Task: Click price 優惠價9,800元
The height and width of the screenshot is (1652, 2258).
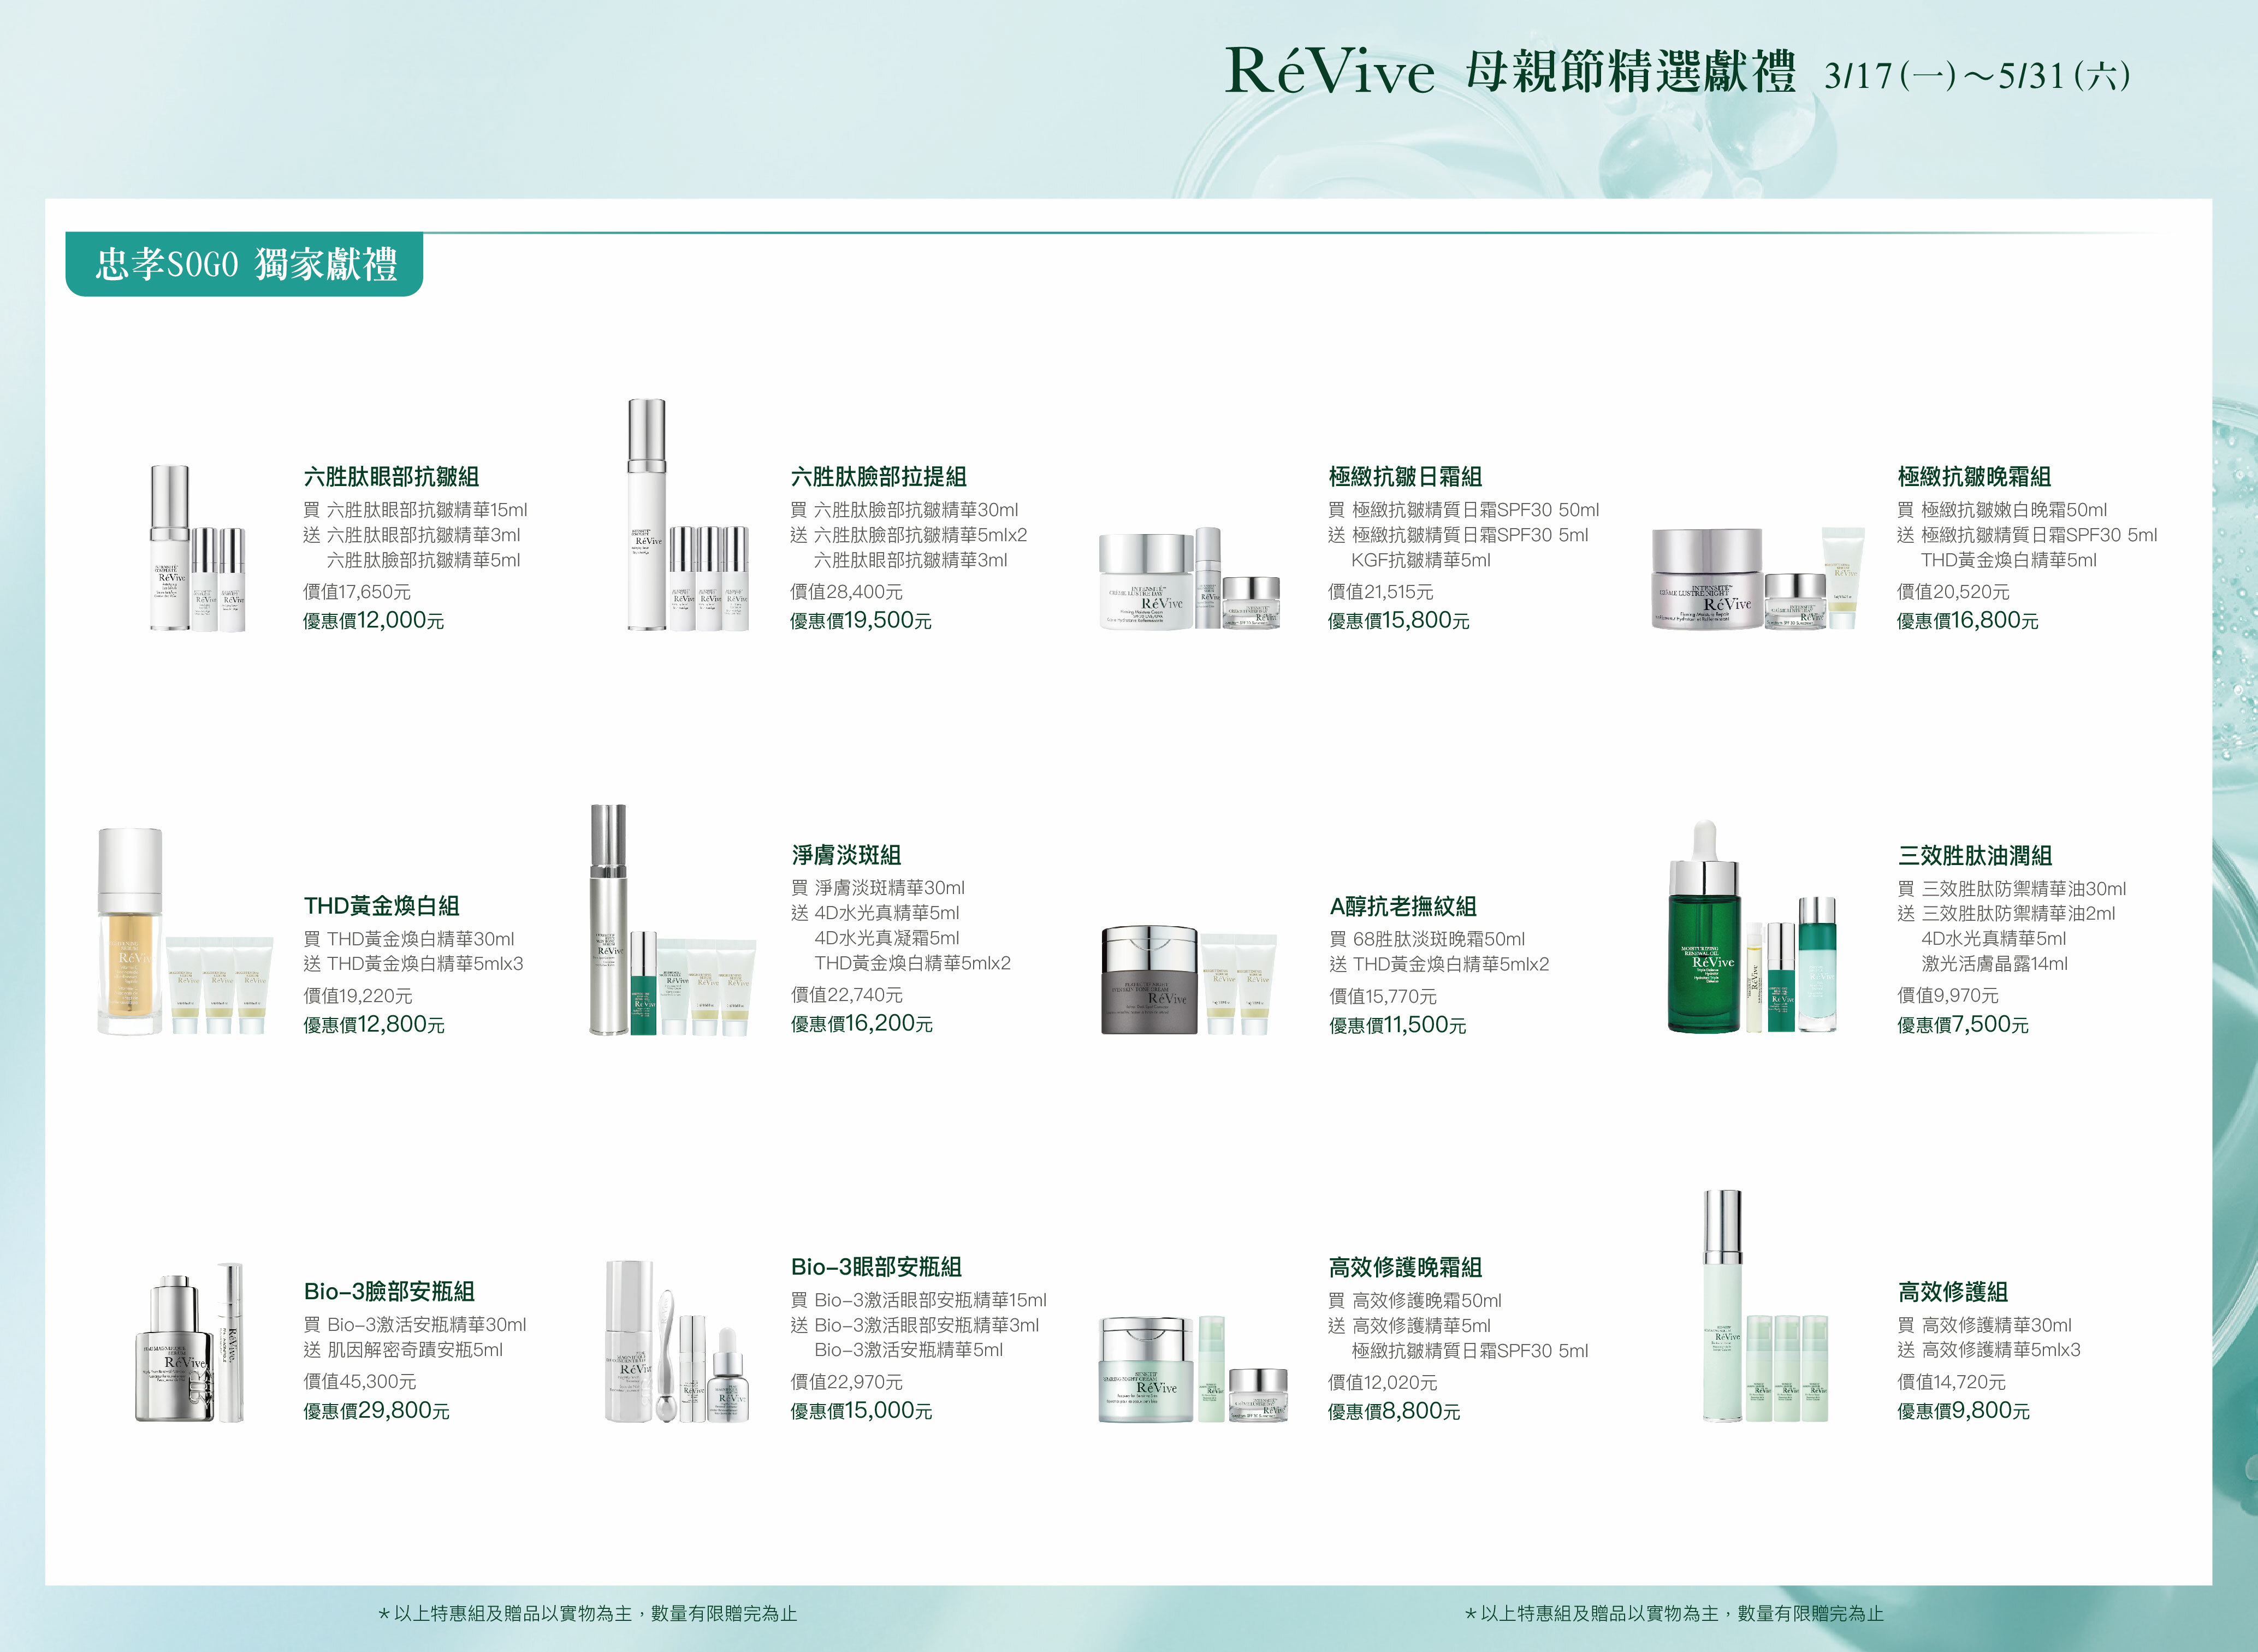Action: pyautogui.click(x=1962, y=1411)
